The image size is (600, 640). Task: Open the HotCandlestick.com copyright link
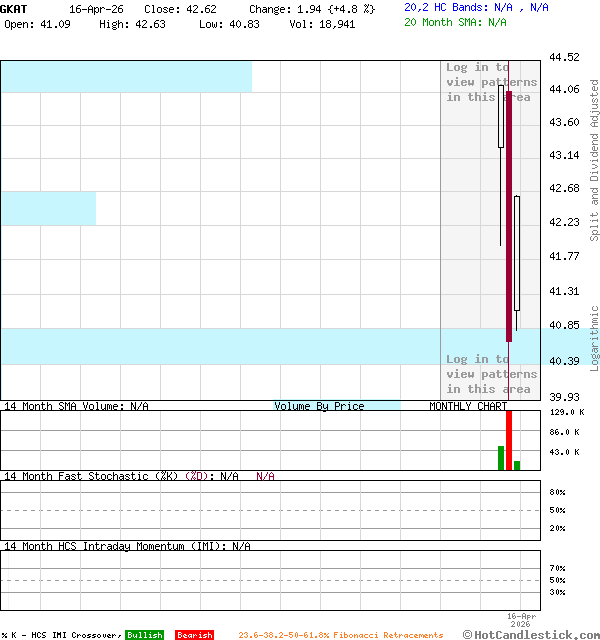tap(531, 634)
